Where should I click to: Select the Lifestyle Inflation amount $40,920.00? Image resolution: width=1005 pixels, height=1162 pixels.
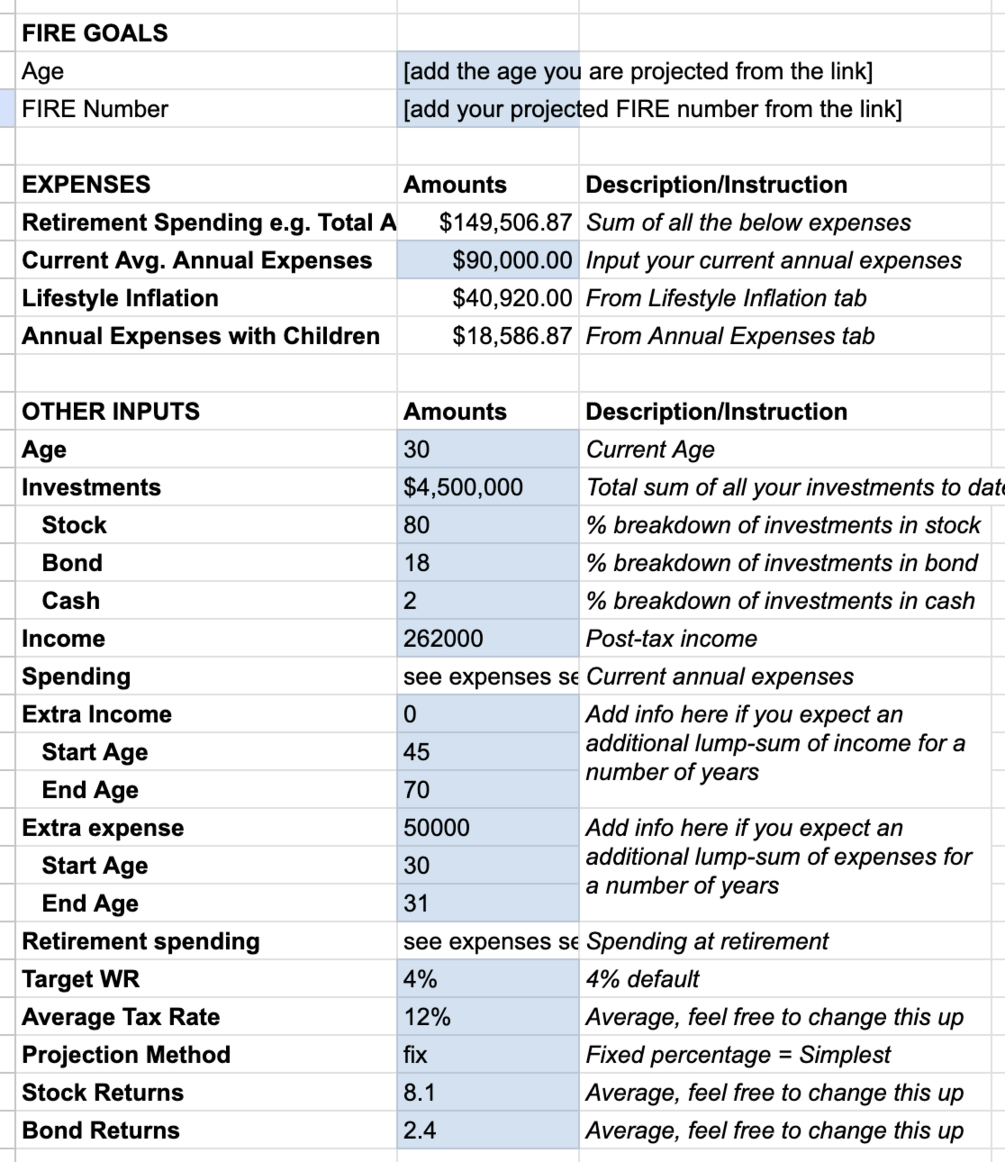point(488,298)
